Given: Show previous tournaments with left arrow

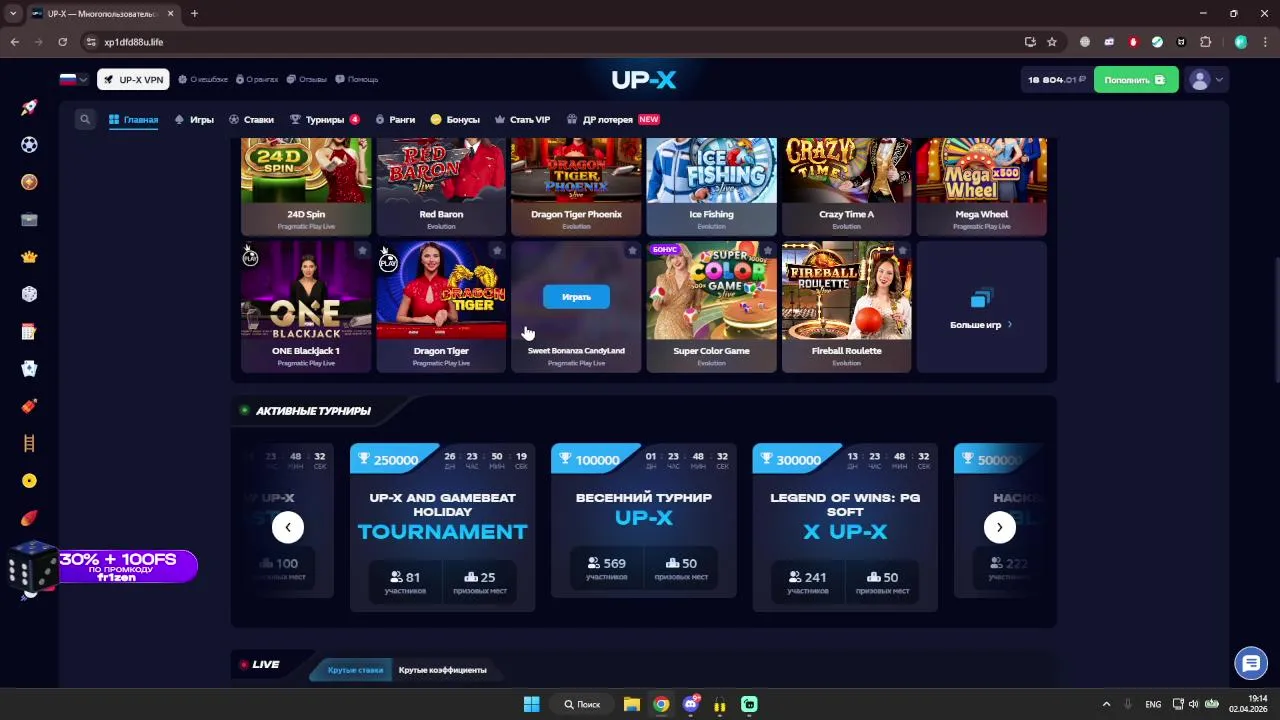Looking at the screenshot, I should (288, 527).
